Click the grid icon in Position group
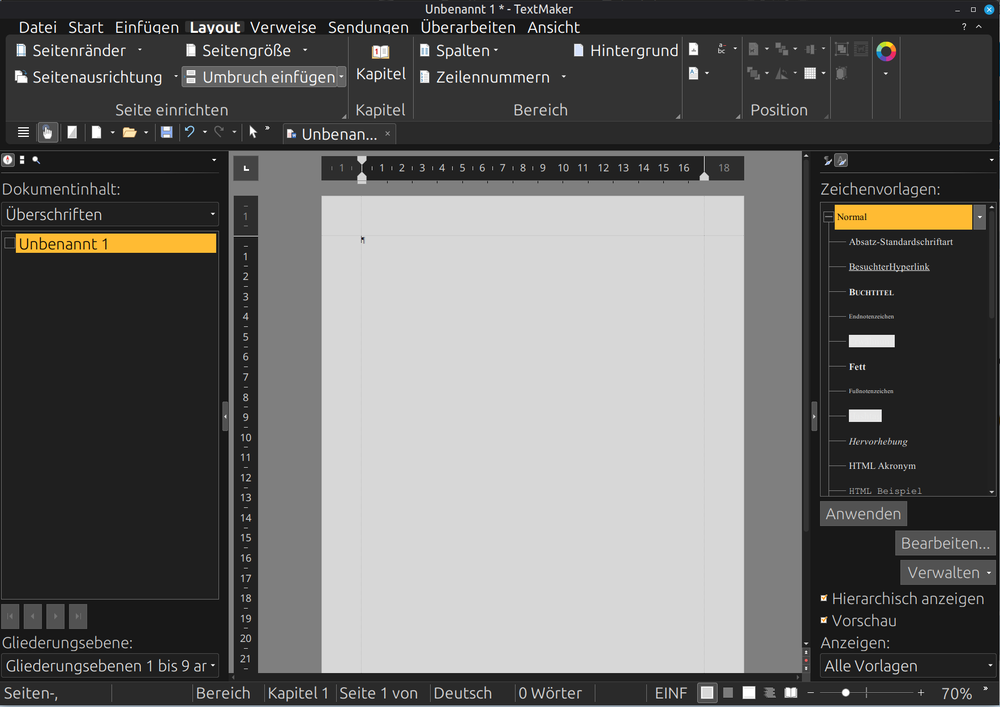 [x=810, y=74]
